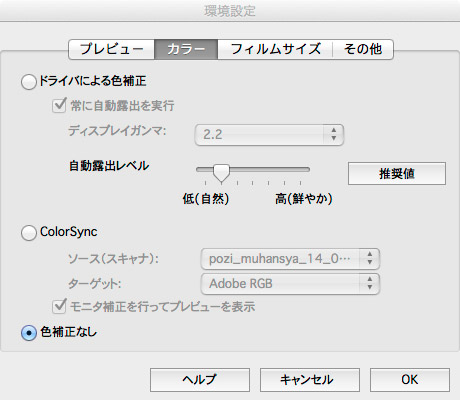Select ドライバによる色補正 radio button
Image resolution: width=460 pixels, height=400 pixels.
pos(29,82)
